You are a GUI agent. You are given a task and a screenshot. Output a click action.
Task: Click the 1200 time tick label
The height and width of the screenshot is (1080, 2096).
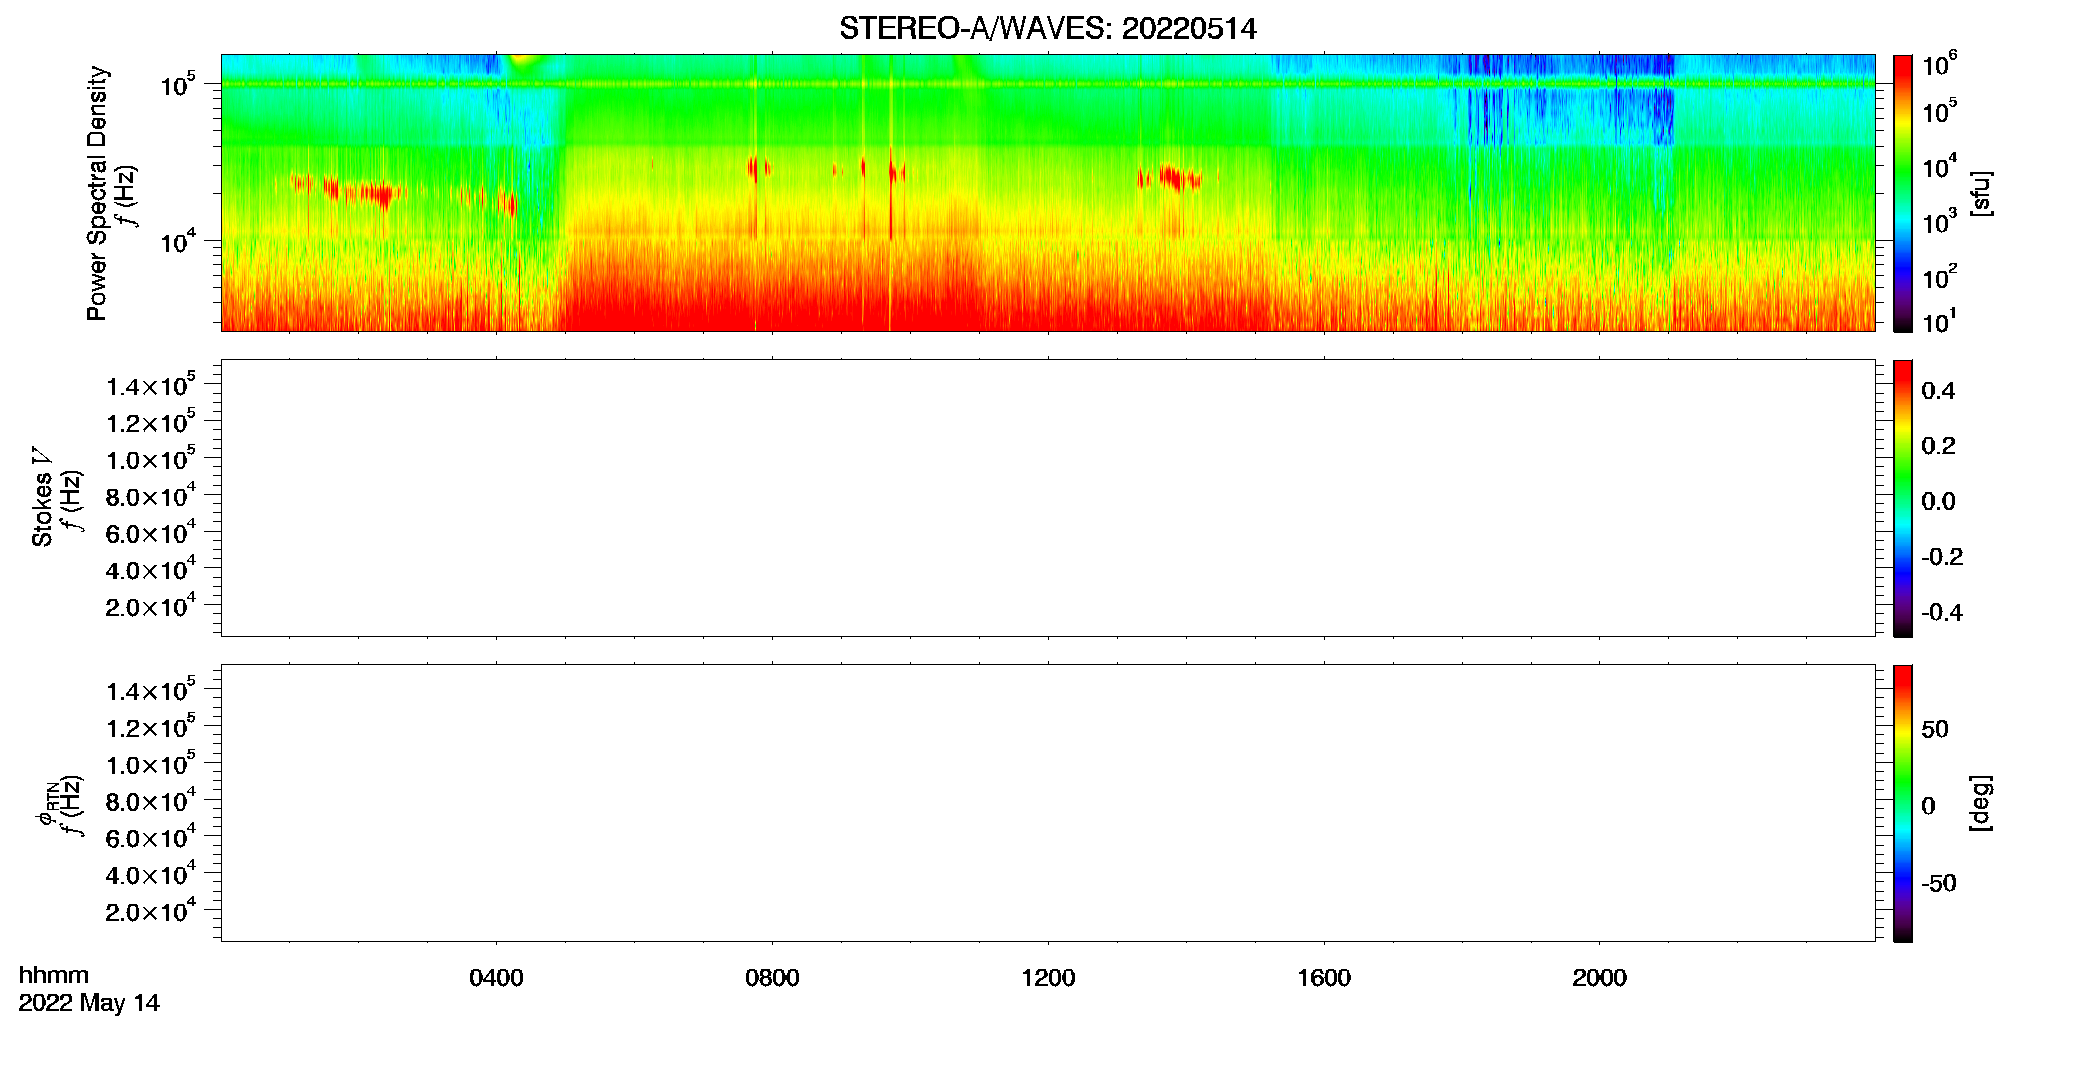(1048, 978)
